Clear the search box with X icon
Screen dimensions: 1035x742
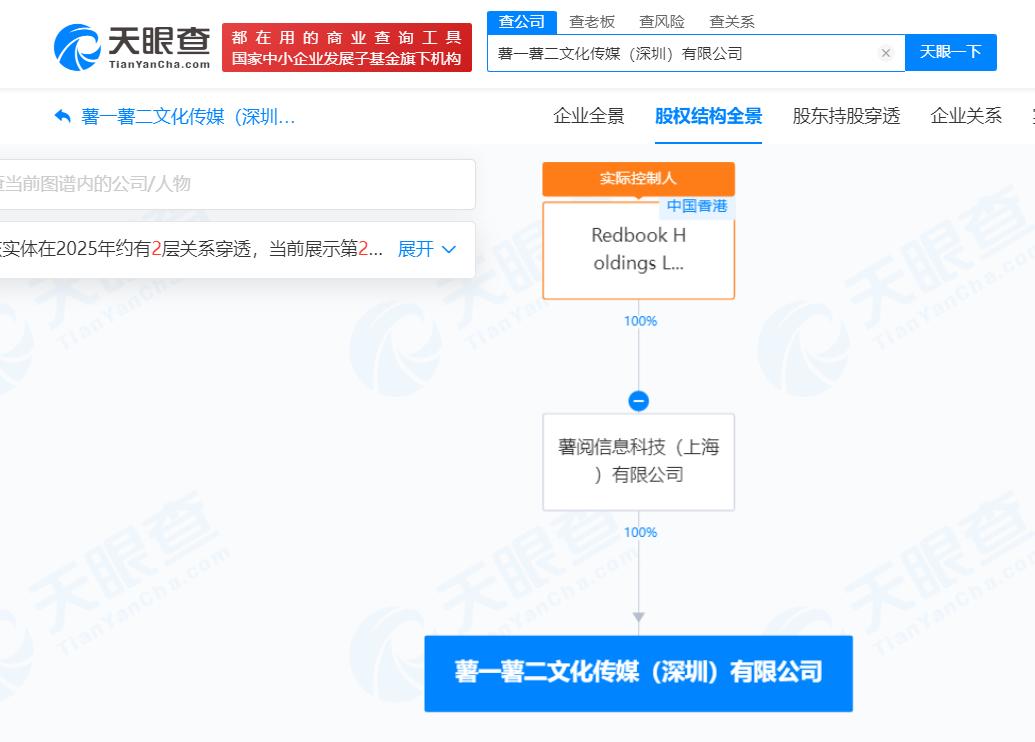click(x=885, y=53)
